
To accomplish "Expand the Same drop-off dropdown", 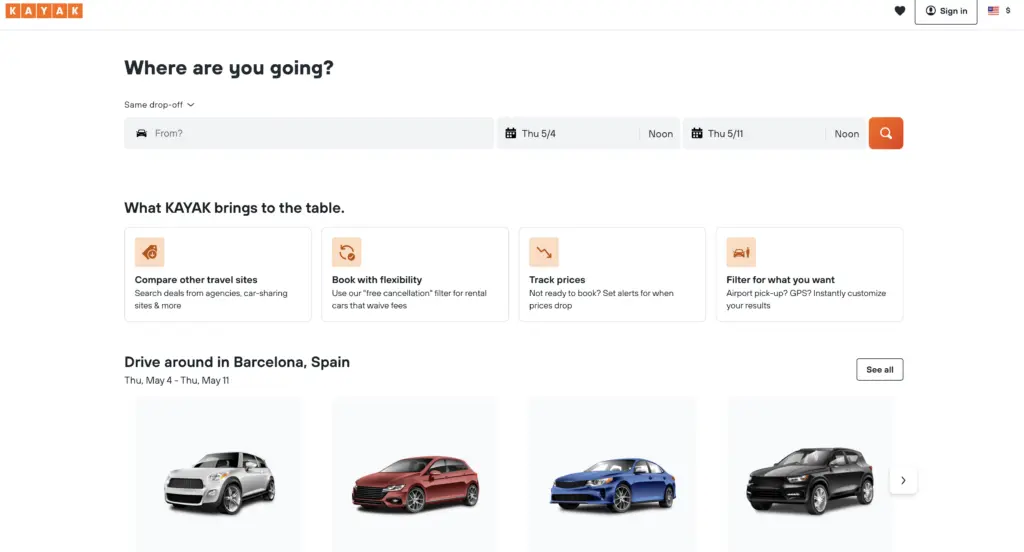I will click(159, 104).
